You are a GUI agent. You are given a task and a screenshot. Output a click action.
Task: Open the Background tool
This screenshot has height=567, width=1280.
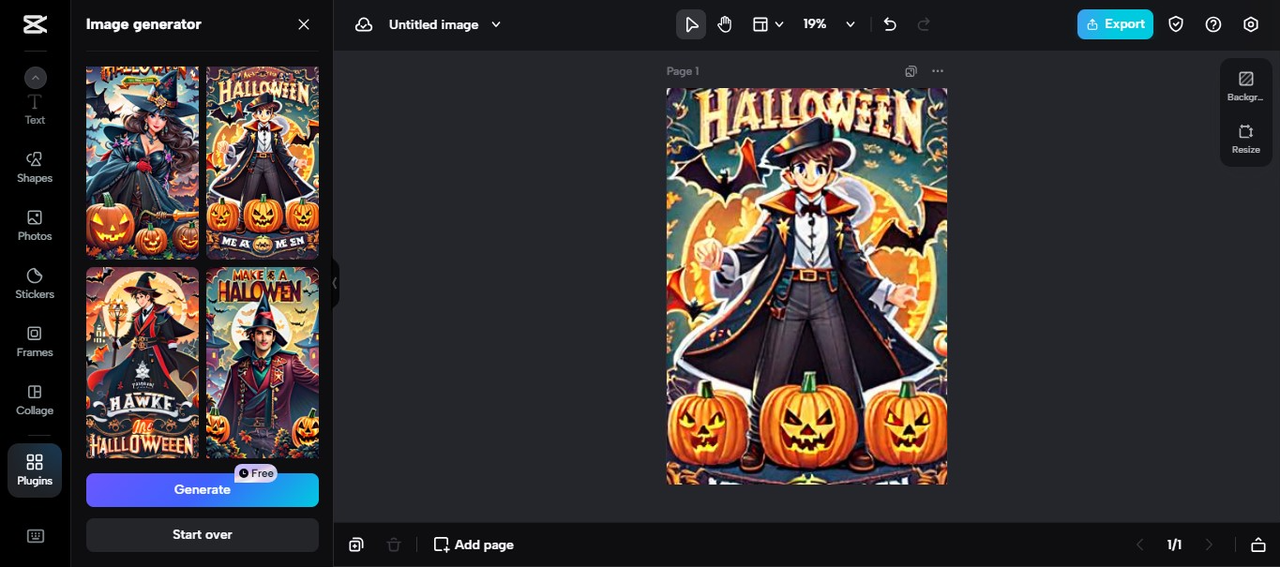1246,86
